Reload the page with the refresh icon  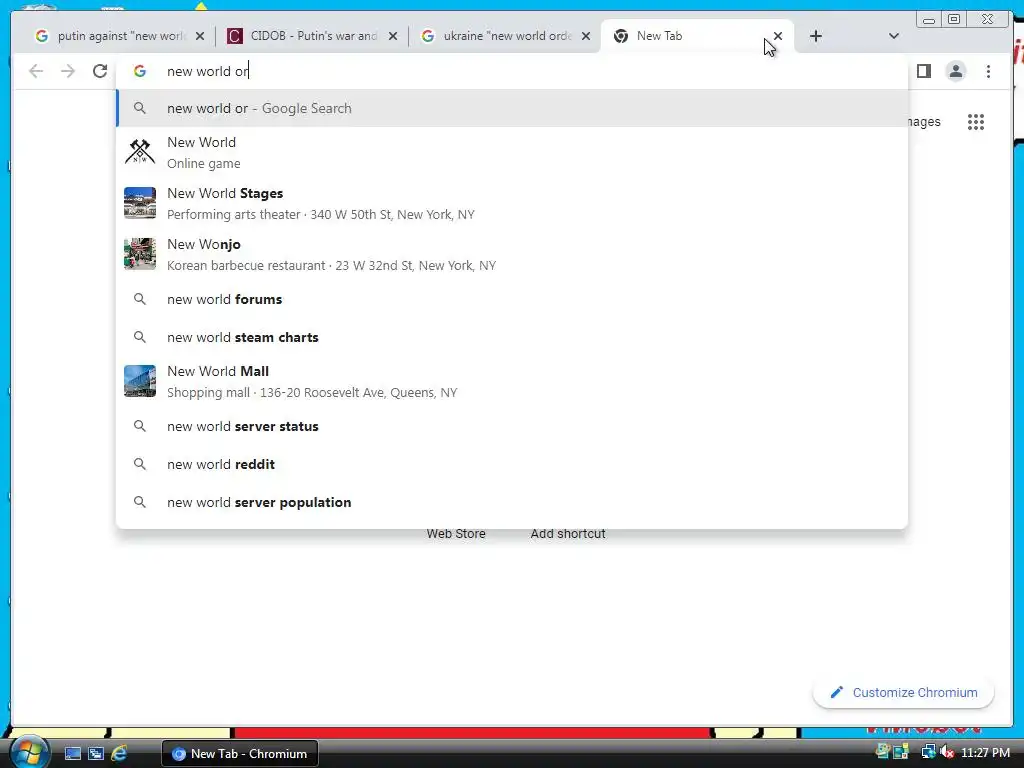click(100, 71)
